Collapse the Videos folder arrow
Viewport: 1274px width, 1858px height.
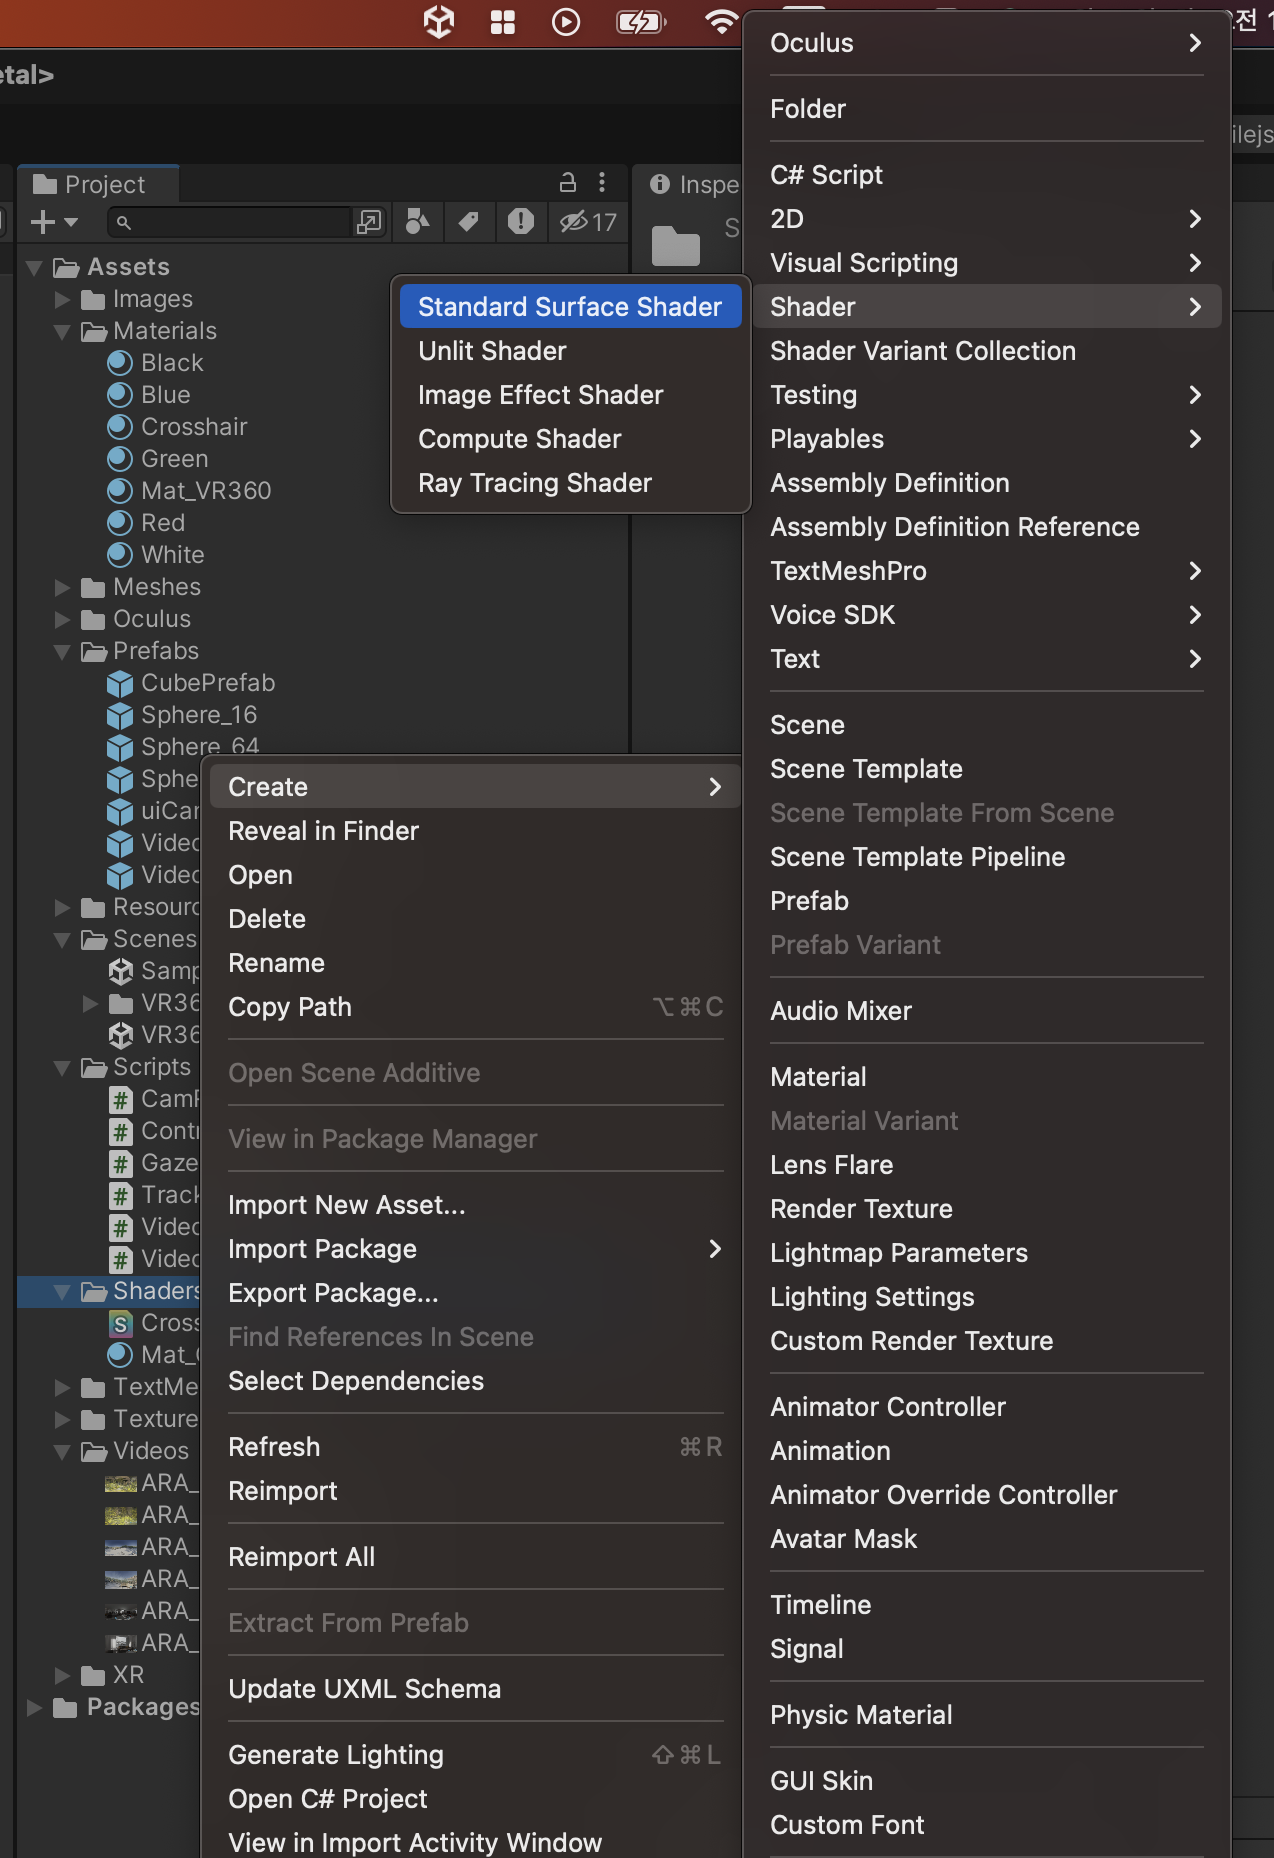click(x=62, y=1452)
